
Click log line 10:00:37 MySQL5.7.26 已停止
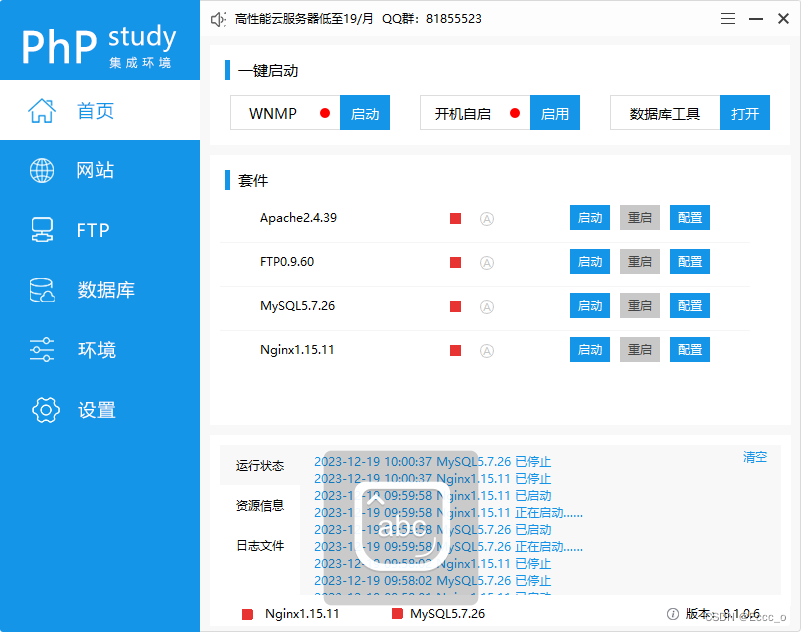click(433, 462)
